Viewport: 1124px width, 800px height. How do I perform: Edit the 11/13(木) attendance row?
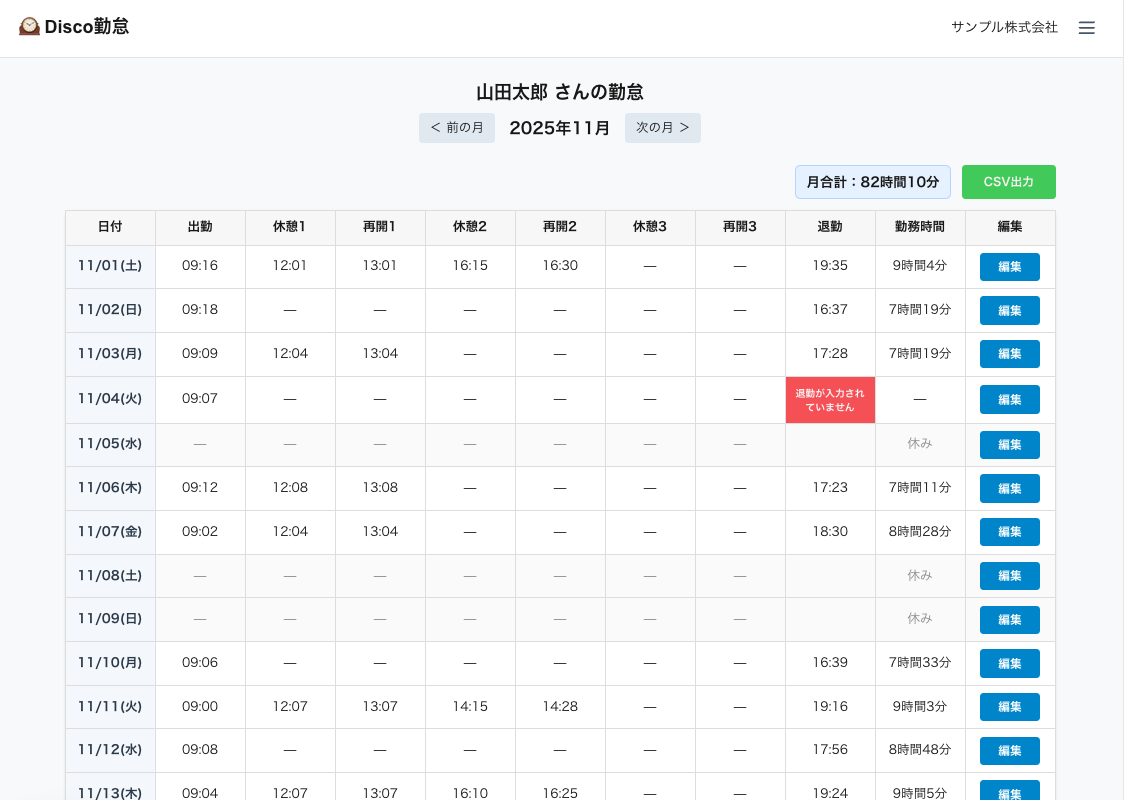1009,792
